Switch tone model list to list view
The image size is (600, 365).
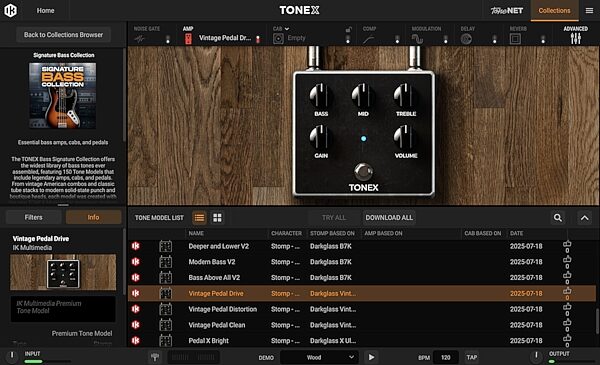coord(199,218)
